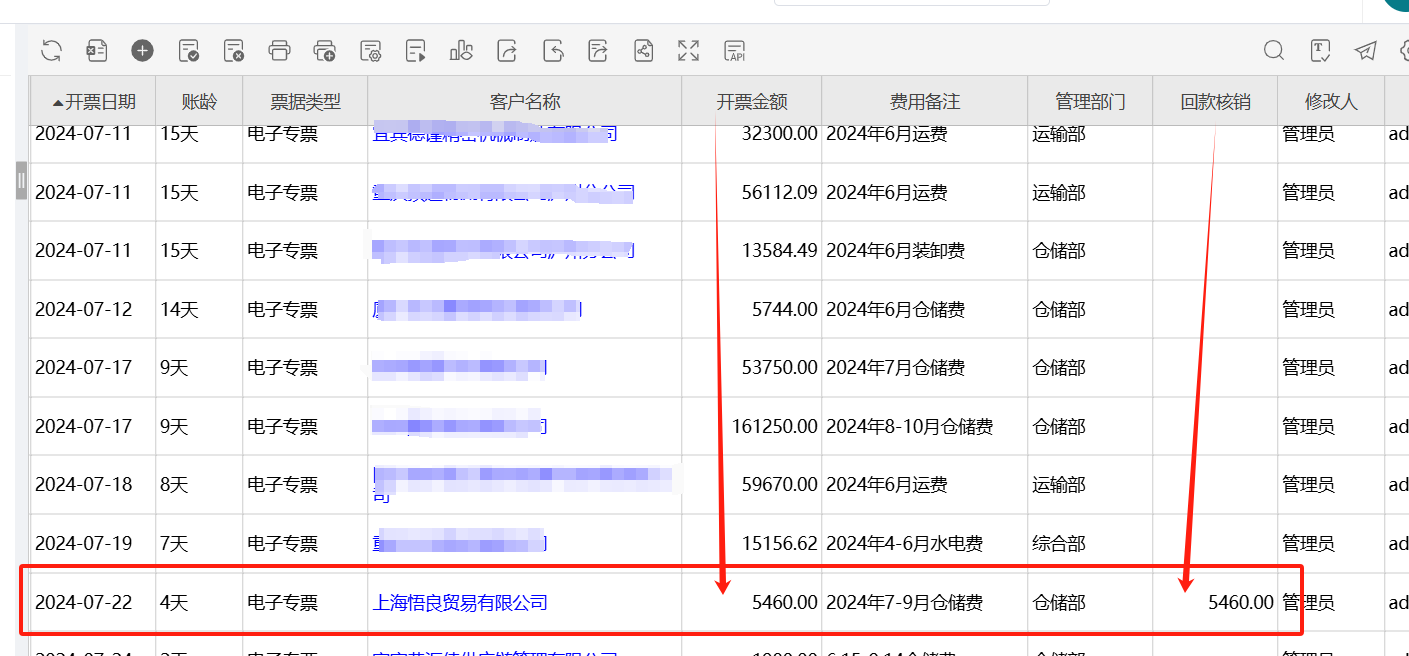Click 5460.00 in the 回款核销 column
The height and width of the screenshot is (656, 1409).
tap(1241, 603)
